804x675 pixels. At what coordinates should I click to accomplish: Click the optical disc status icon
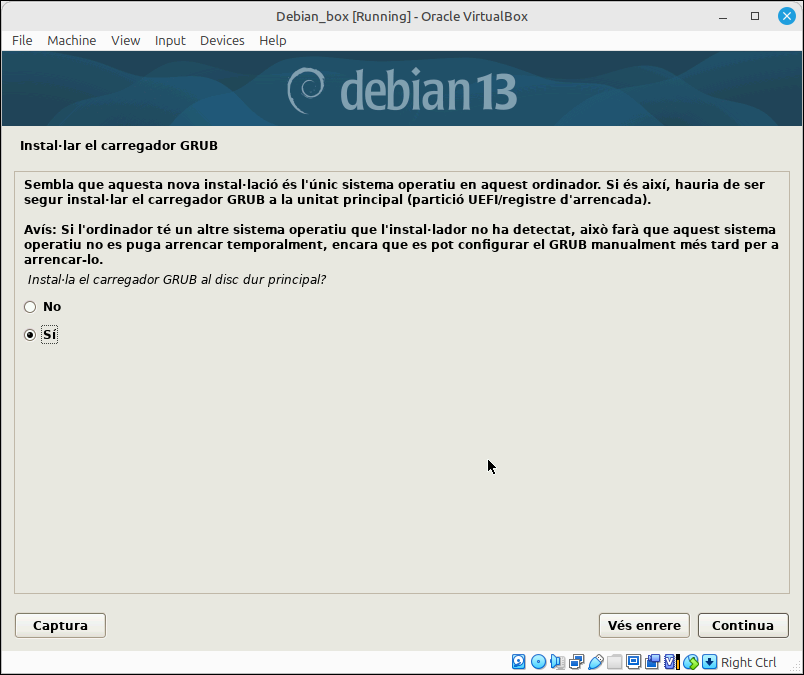[538, 662]
